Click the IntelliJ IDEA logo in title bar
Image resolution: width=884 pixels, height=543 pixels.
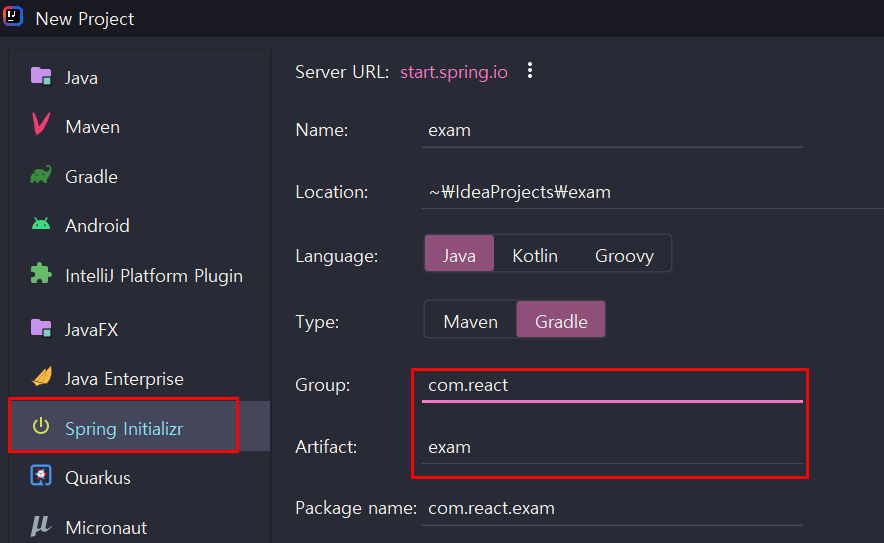(x=12, y=16)
